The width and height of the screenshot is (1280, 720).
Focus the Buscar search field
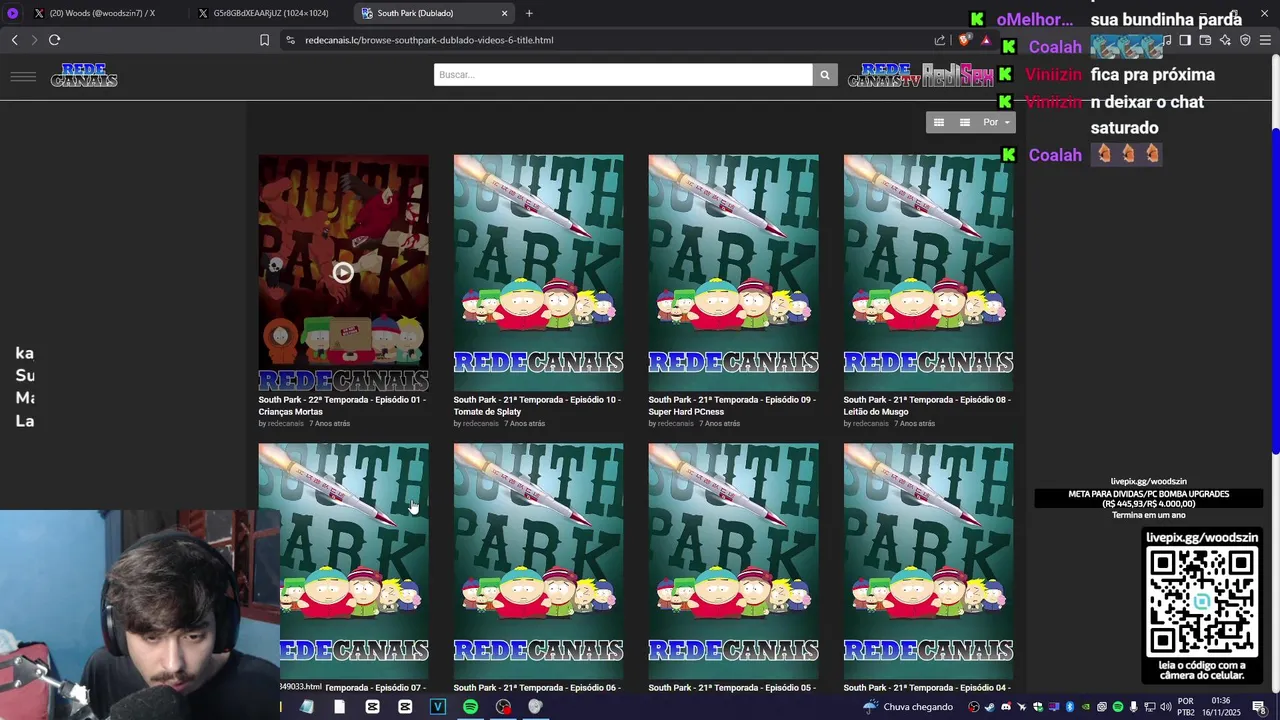click(623, 75)
